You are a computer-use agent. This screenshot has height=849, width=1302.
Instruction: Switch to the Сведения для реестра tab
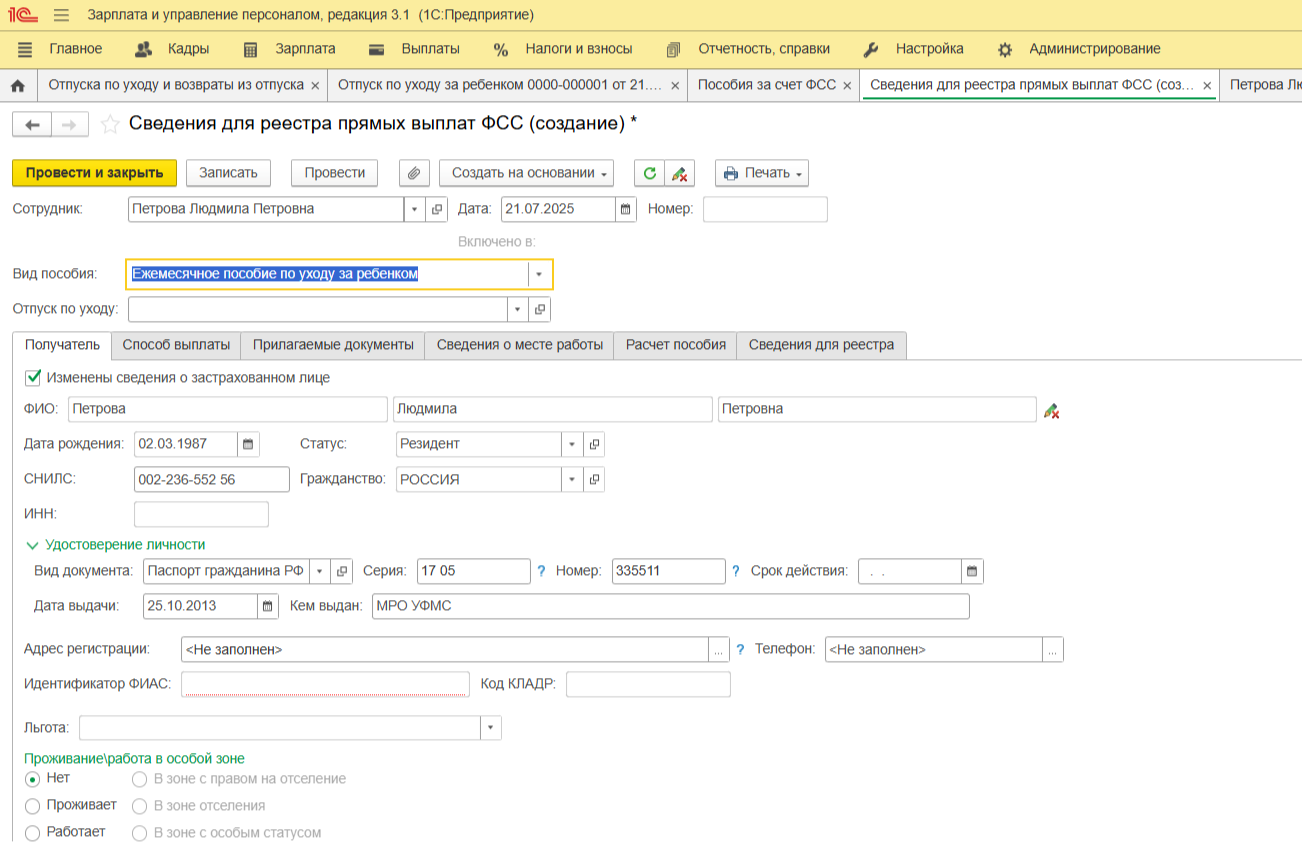821,345
